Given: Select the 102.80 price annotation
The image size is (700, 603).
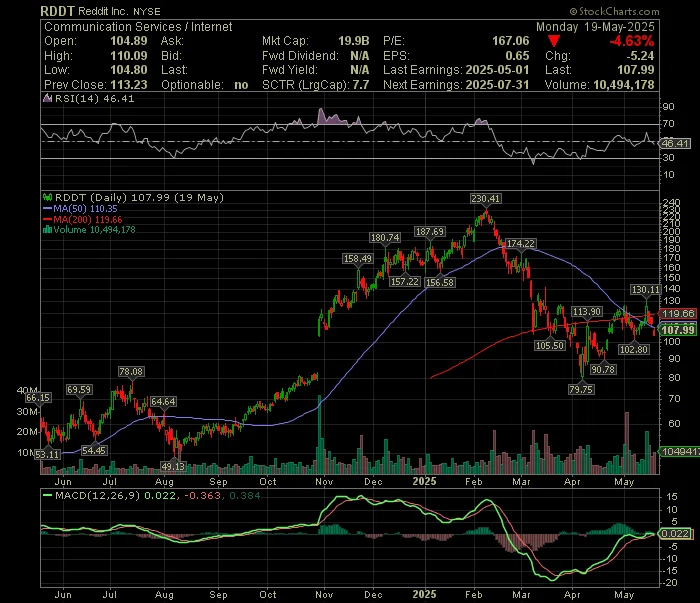Looking at the screenshot, I should coord(633,349).
